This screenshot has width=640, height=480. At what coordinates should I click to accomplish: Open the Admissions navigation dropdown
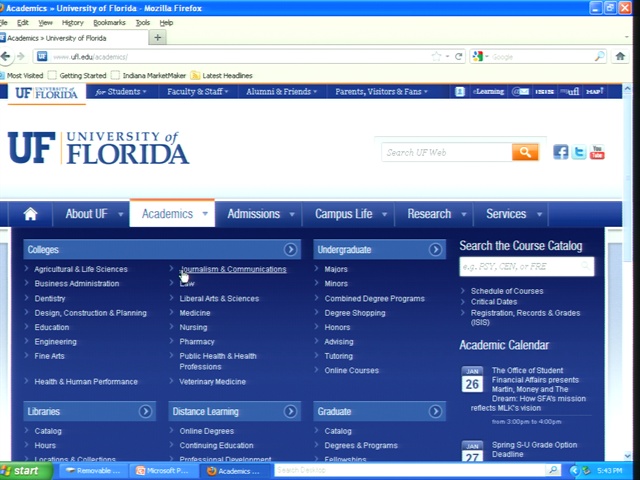[260, 214]
